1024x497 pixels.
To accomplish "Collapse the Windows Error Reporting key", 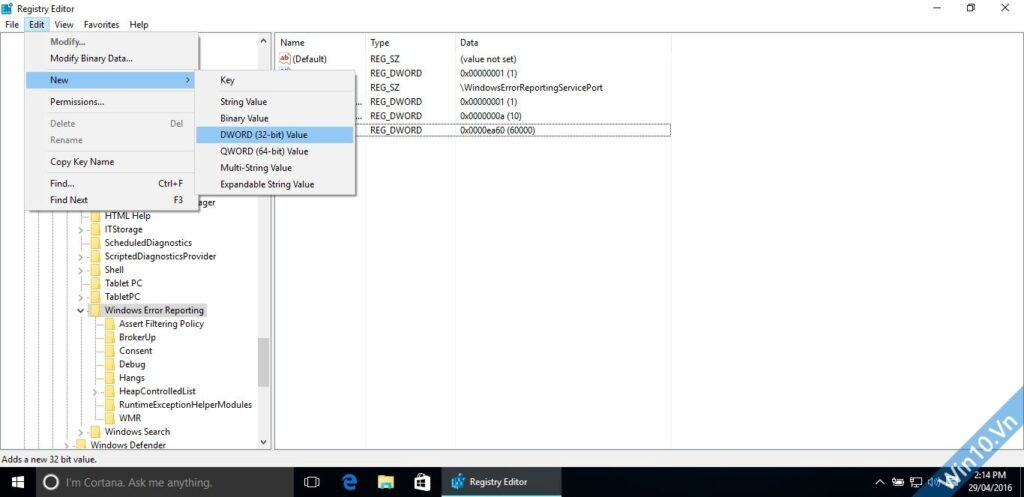I will click(80, 310).
